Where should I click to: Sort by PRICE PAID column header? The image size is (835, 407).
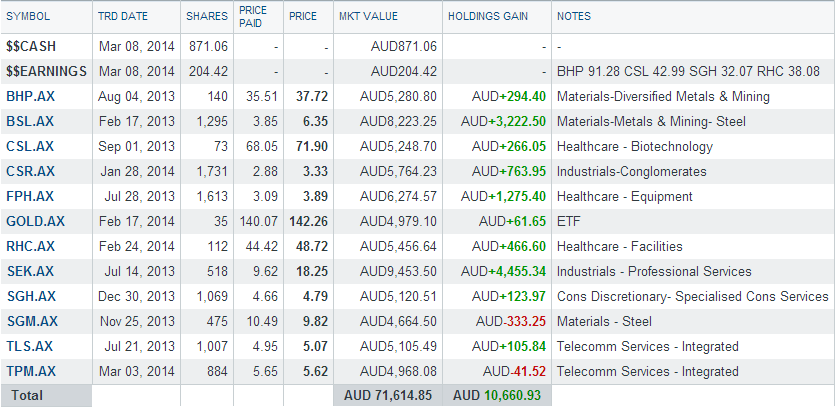click(x=253, y=16)
